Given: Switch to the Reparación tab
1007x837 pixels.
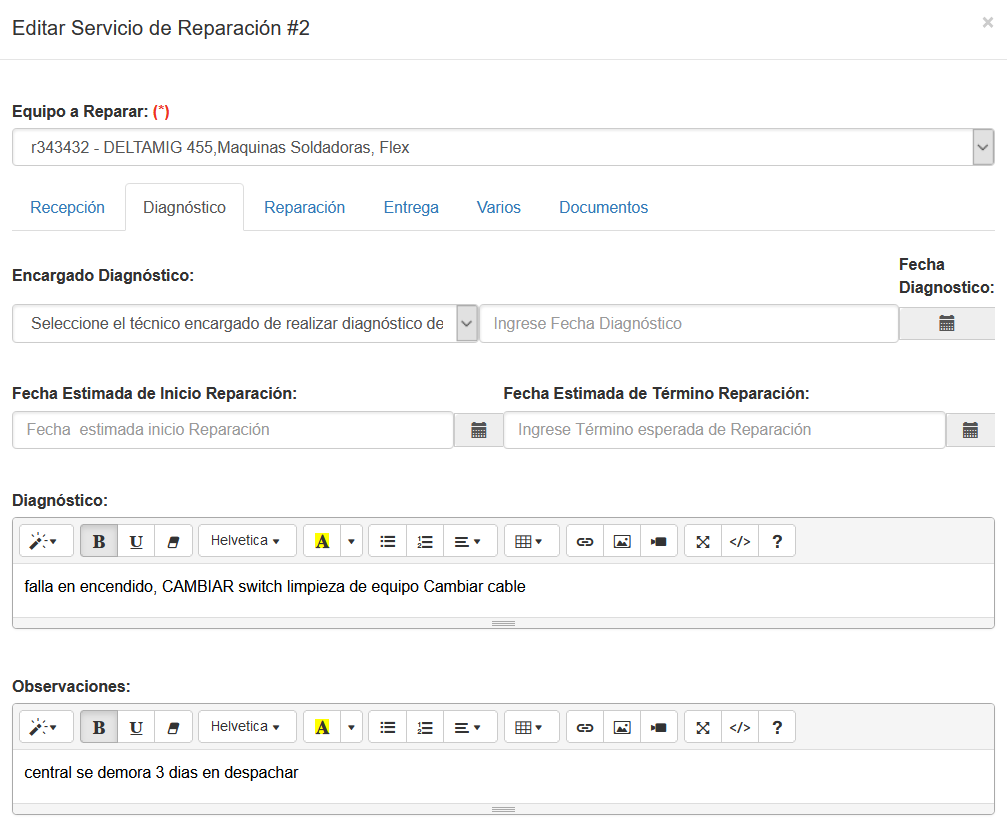Looking at the screenshot, I should [304, 207].
